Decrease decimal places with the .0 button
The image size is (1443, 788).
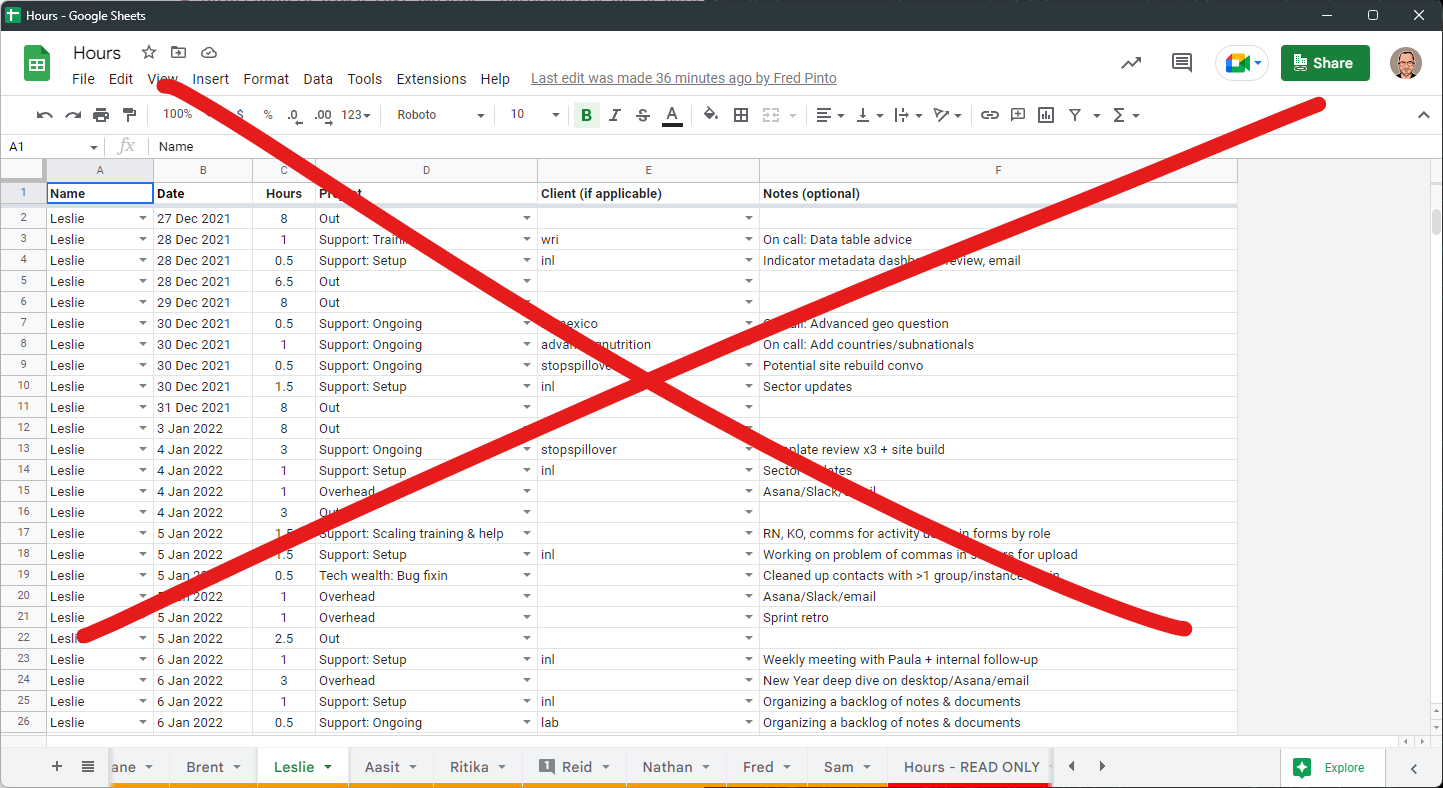pos(294,115)
